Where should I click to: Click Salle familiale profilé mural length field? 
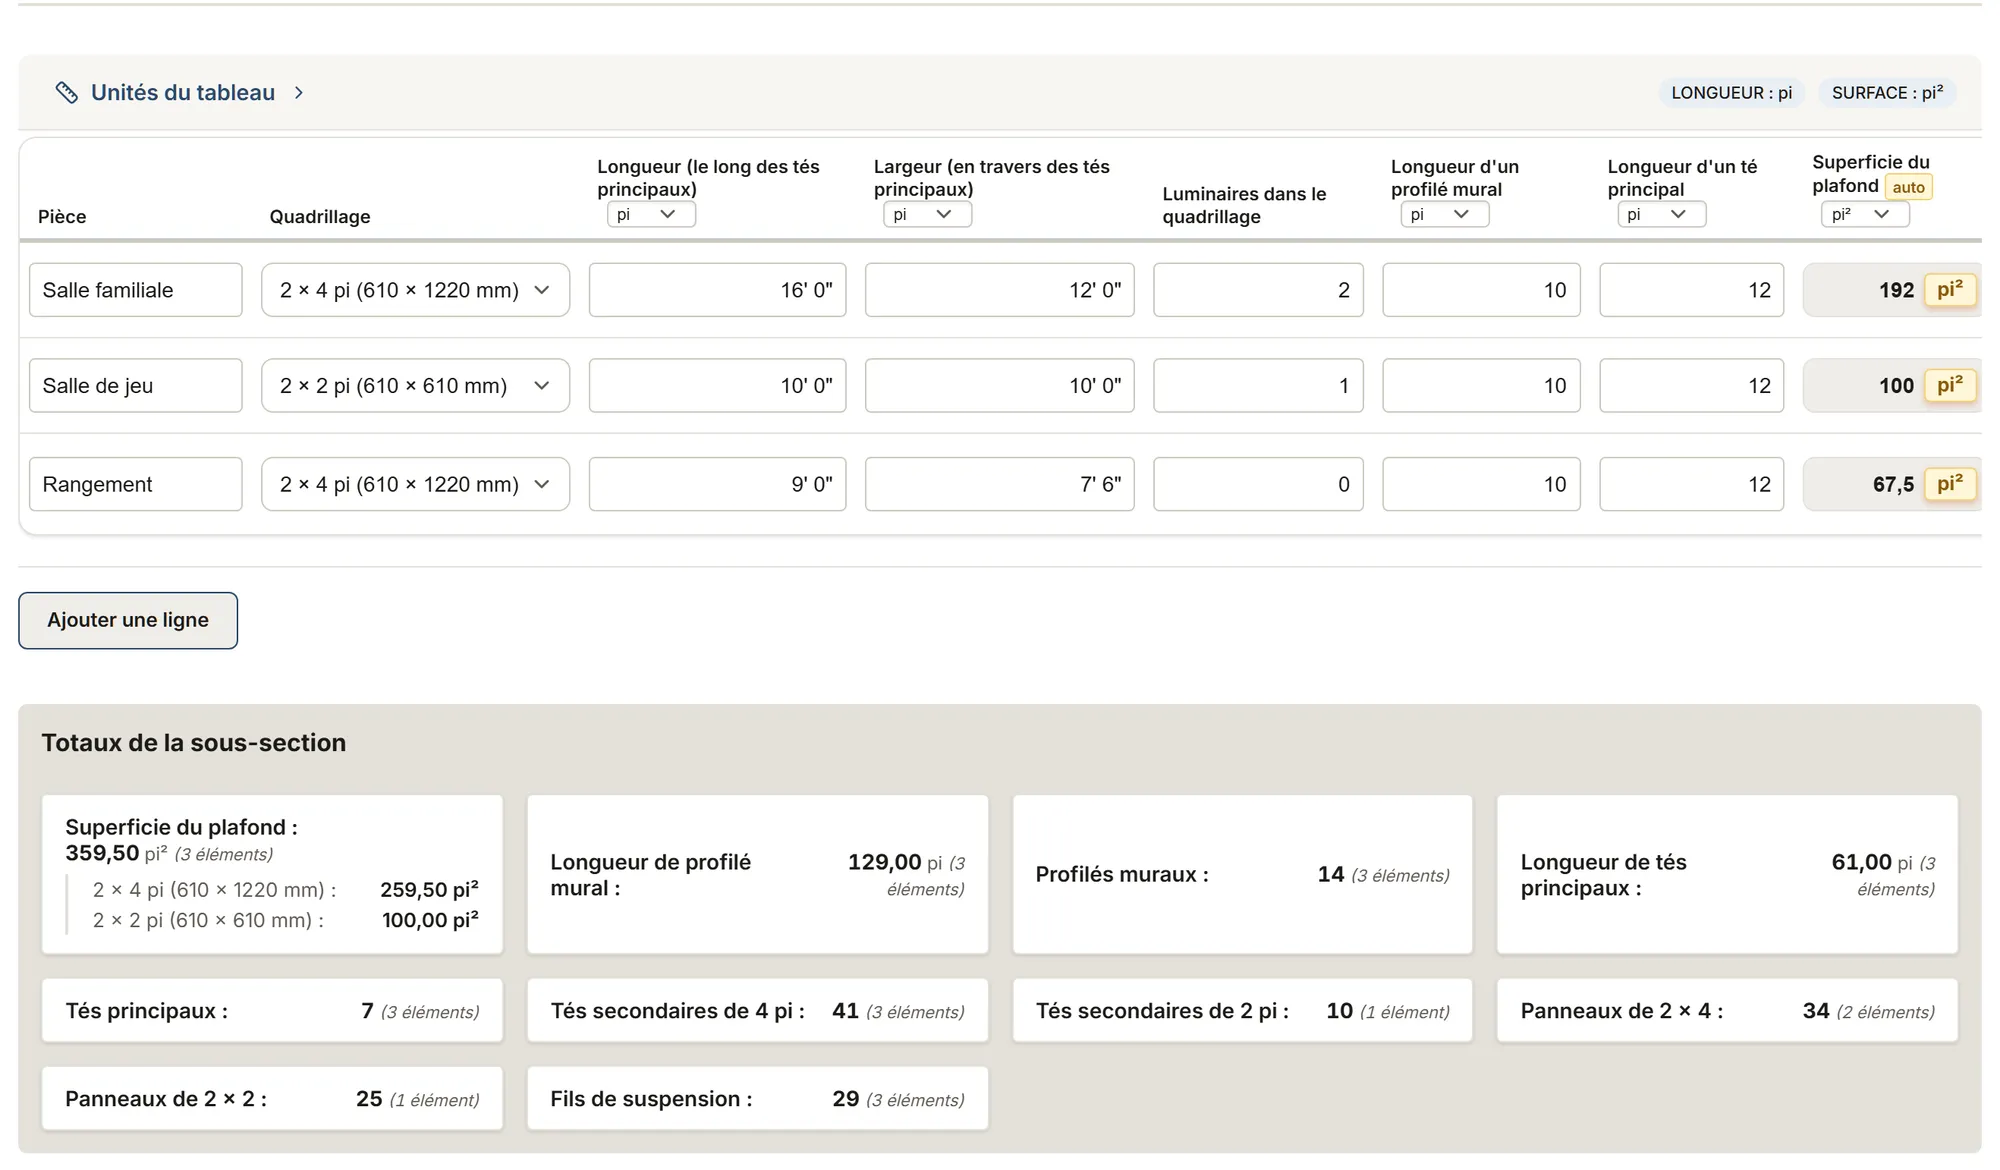1481,290
